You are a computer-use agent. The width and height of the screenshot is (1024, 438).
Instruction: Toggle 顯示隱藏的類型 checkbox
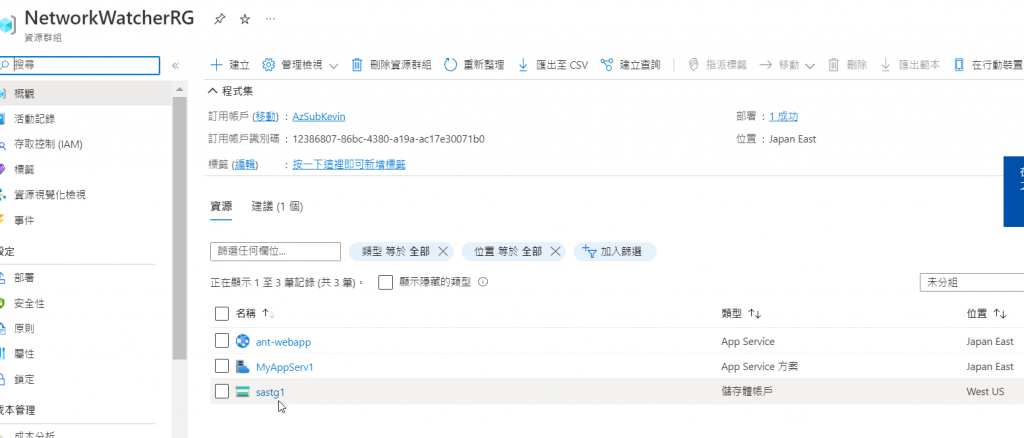pyautogui.click(x=385, y=282)
